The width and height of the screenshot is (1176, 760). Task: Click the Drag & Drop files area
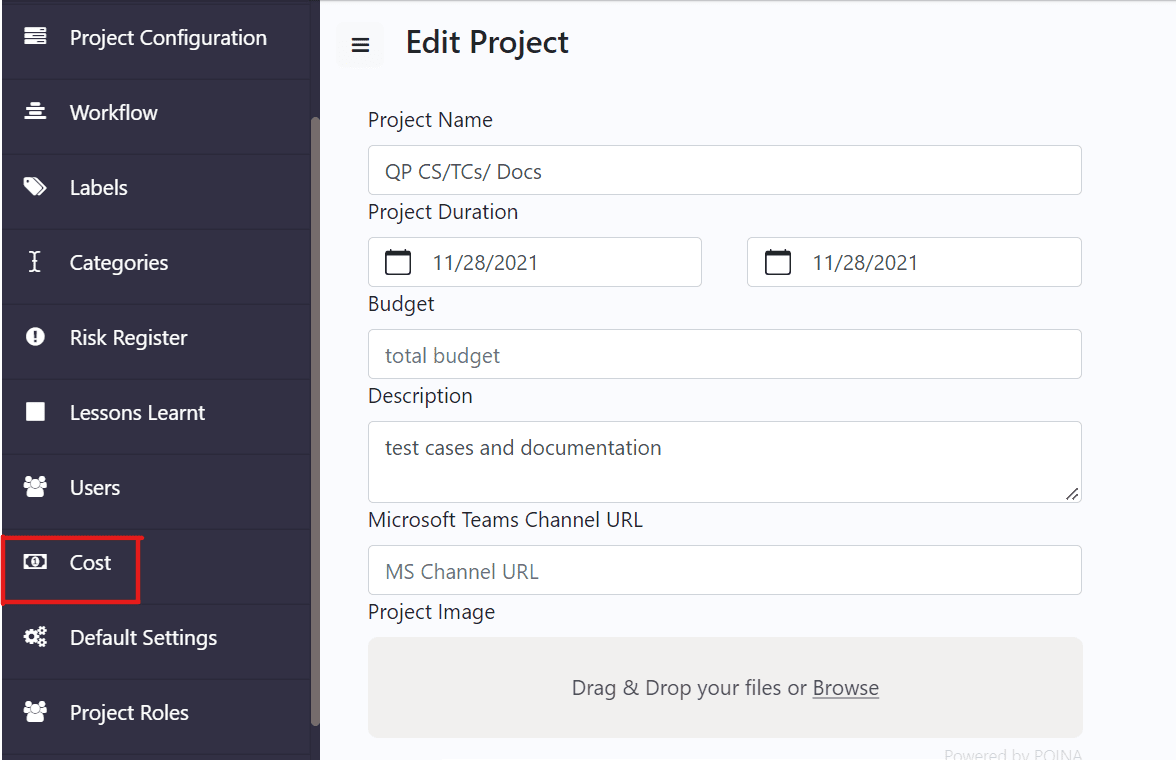pyautogui.click(x=724, y=688)
